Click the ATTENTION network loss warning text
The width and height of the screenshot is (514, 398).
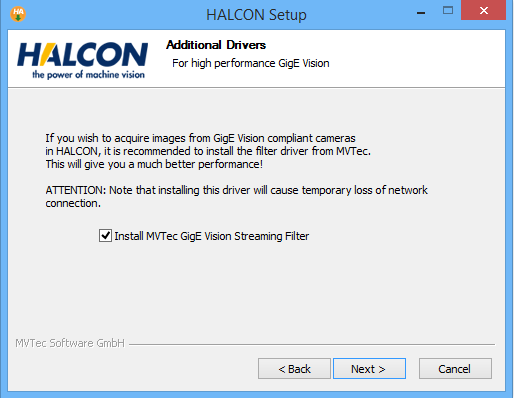point(236,196)
